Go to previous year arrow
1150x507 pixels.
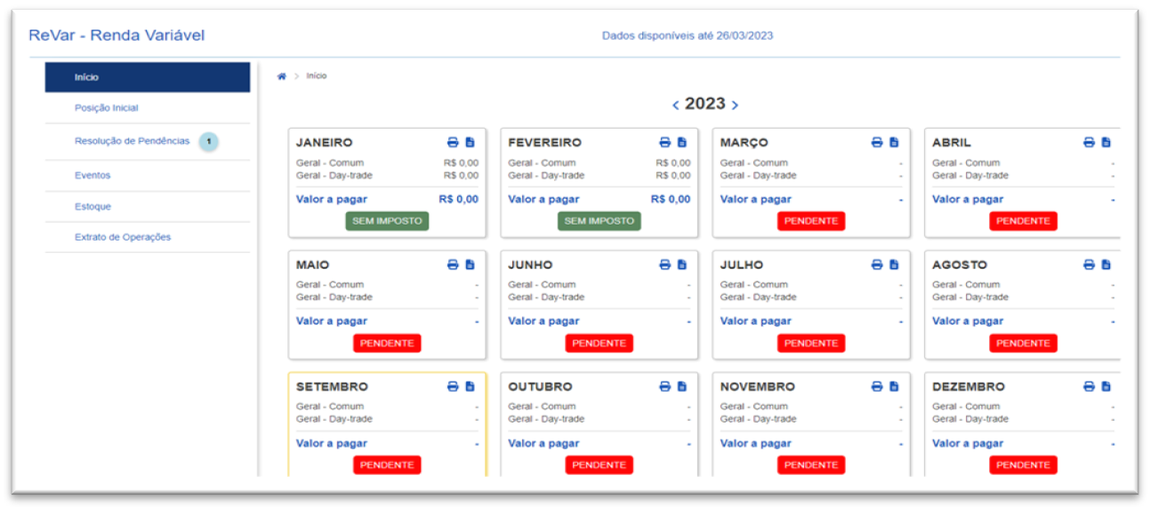point(675,106)
